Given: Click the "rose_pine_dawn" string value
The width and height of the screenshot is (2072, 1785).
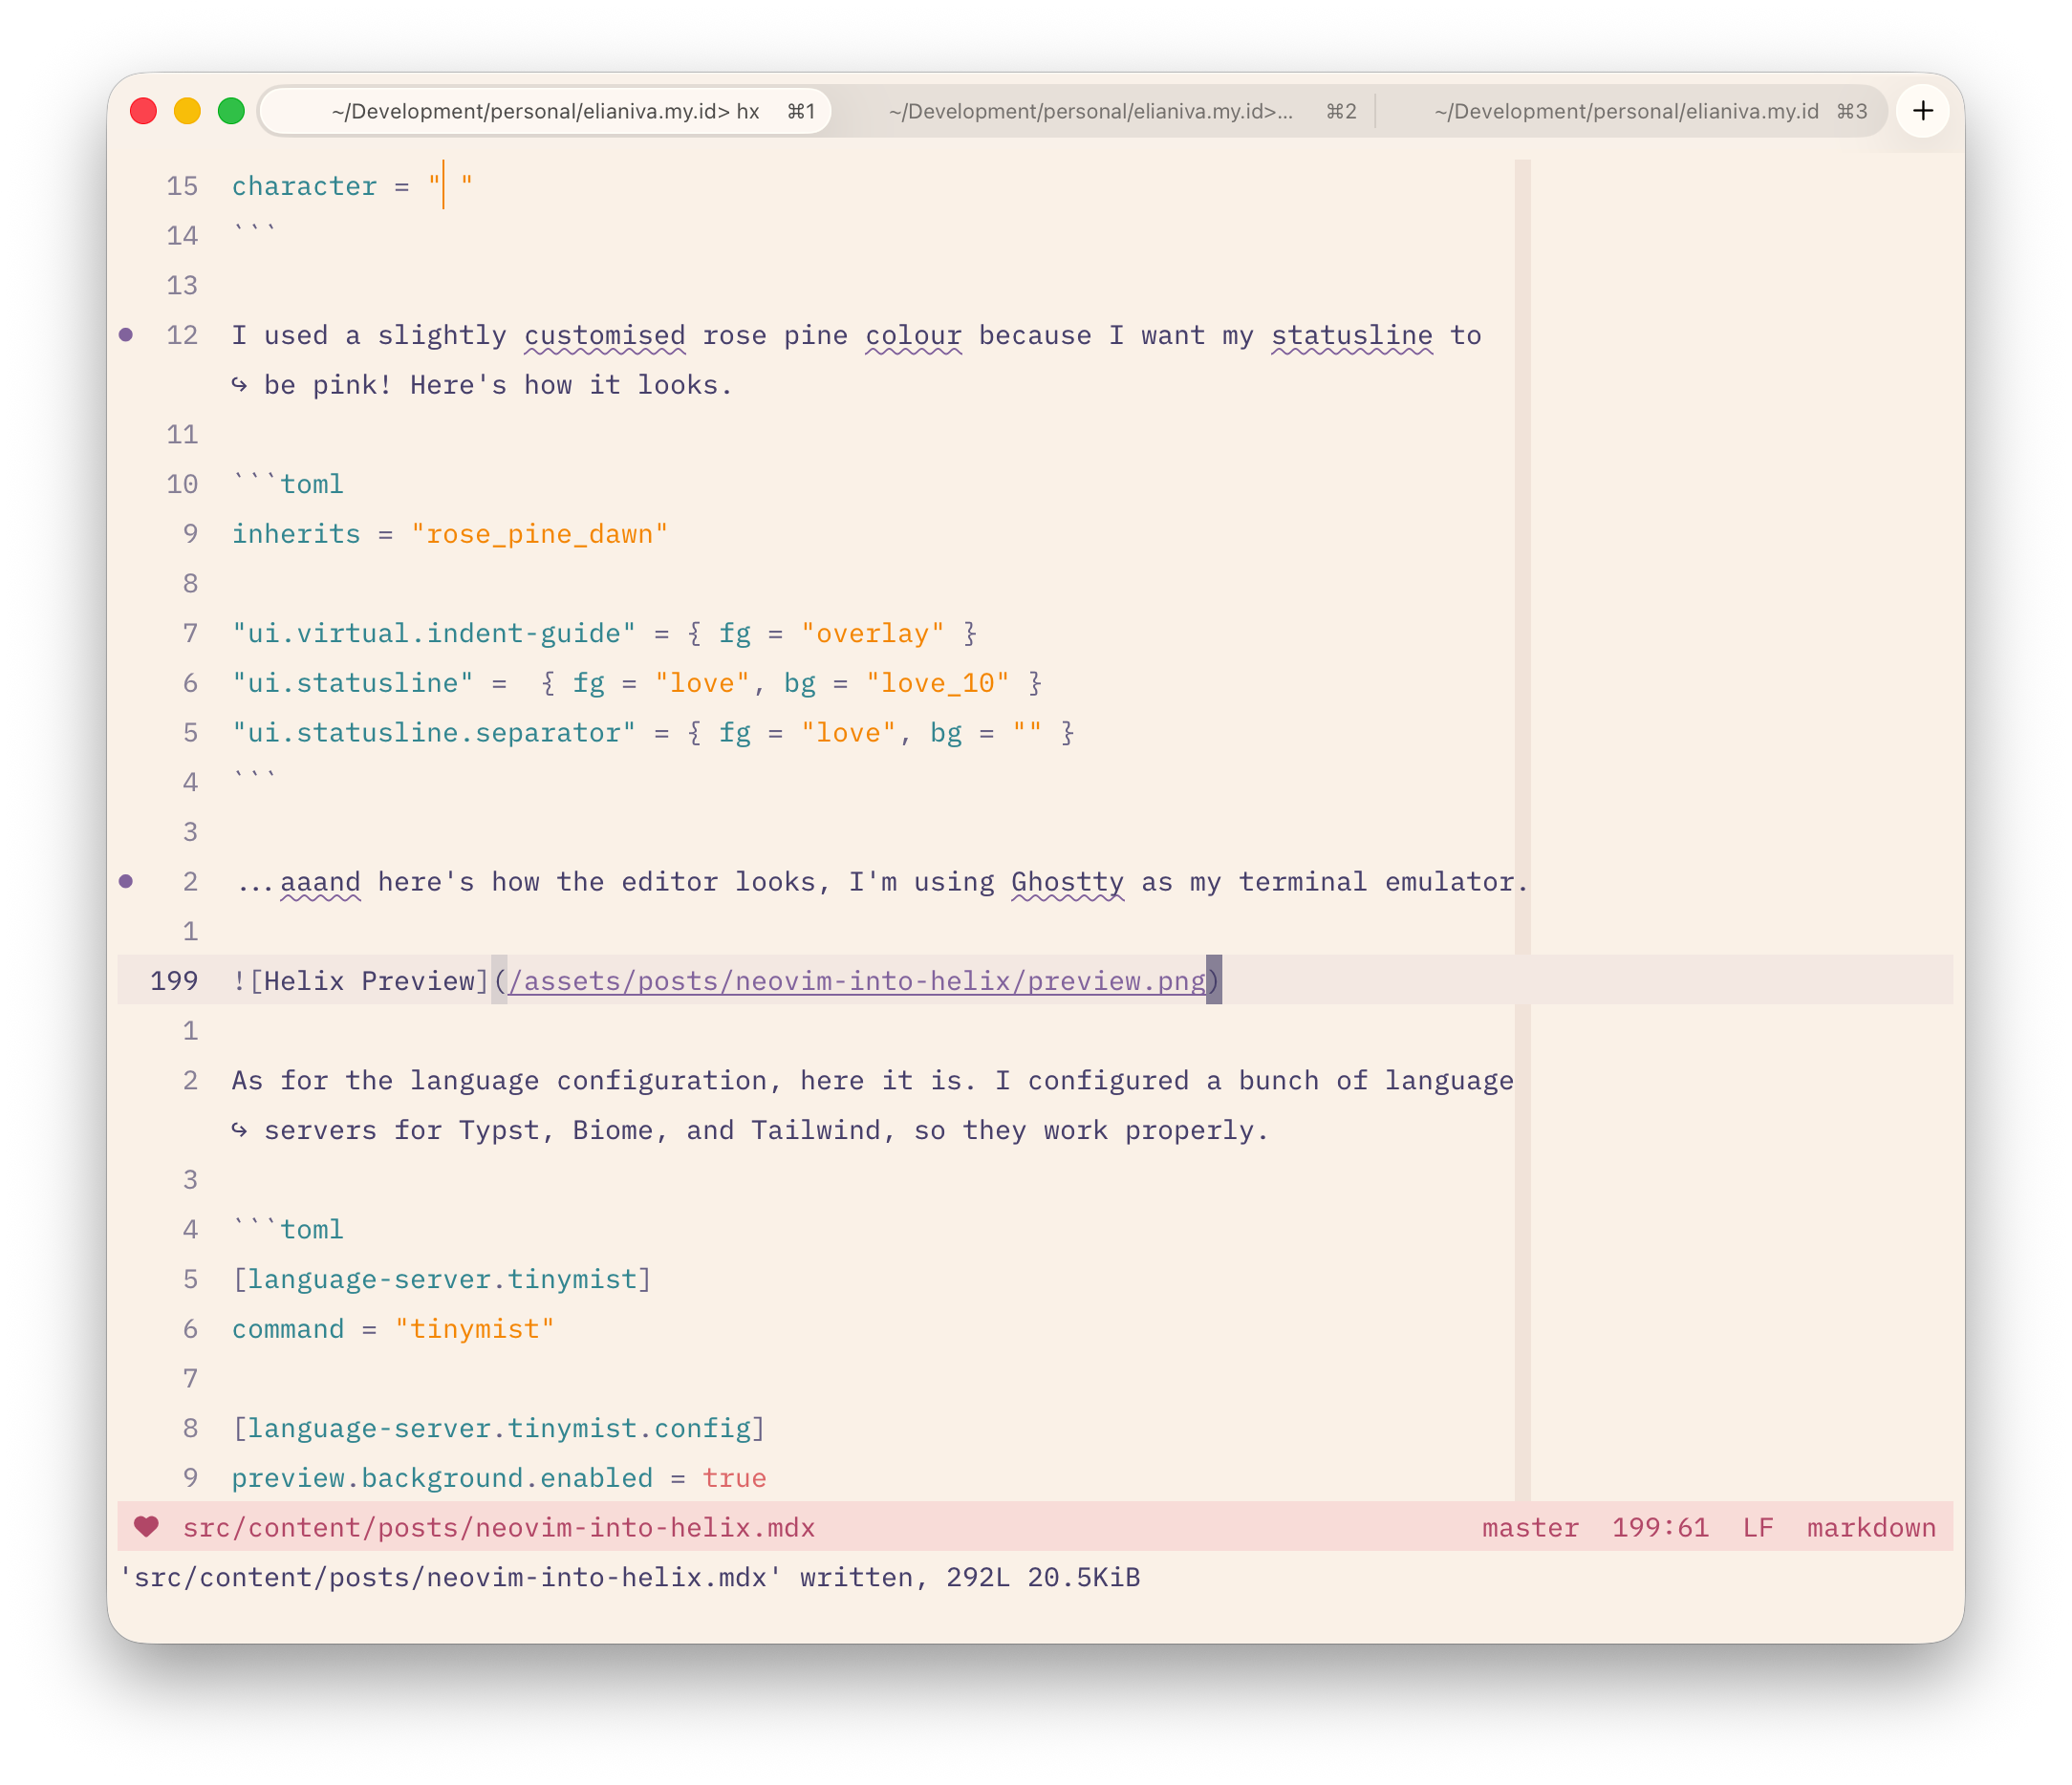Looking at the screenshot, I should (539, 534).
